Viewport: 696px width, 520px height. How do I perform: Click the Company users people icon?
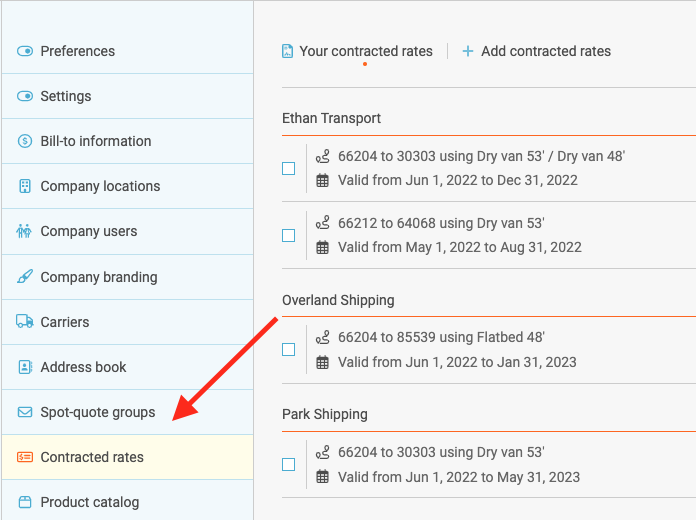pos(24,231)
